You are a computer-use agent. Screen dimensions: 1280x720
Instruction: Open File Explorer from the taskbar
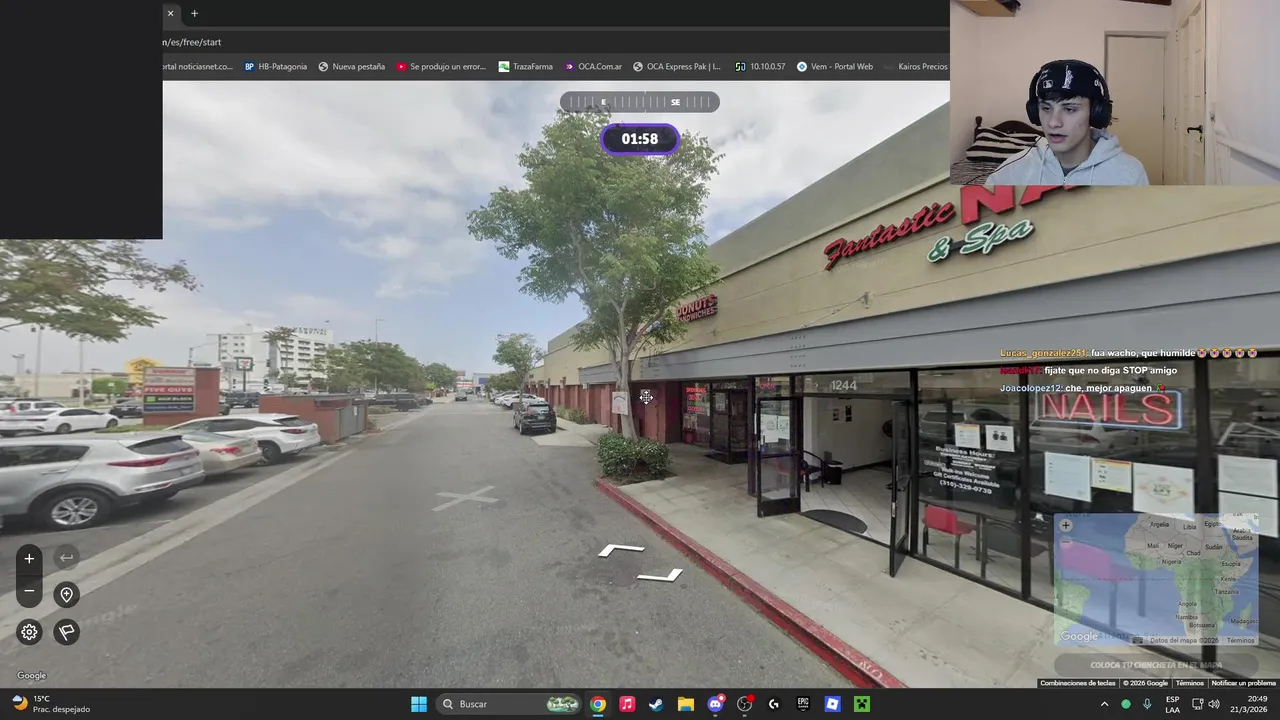pyautogui.click(x=685, y=704)
